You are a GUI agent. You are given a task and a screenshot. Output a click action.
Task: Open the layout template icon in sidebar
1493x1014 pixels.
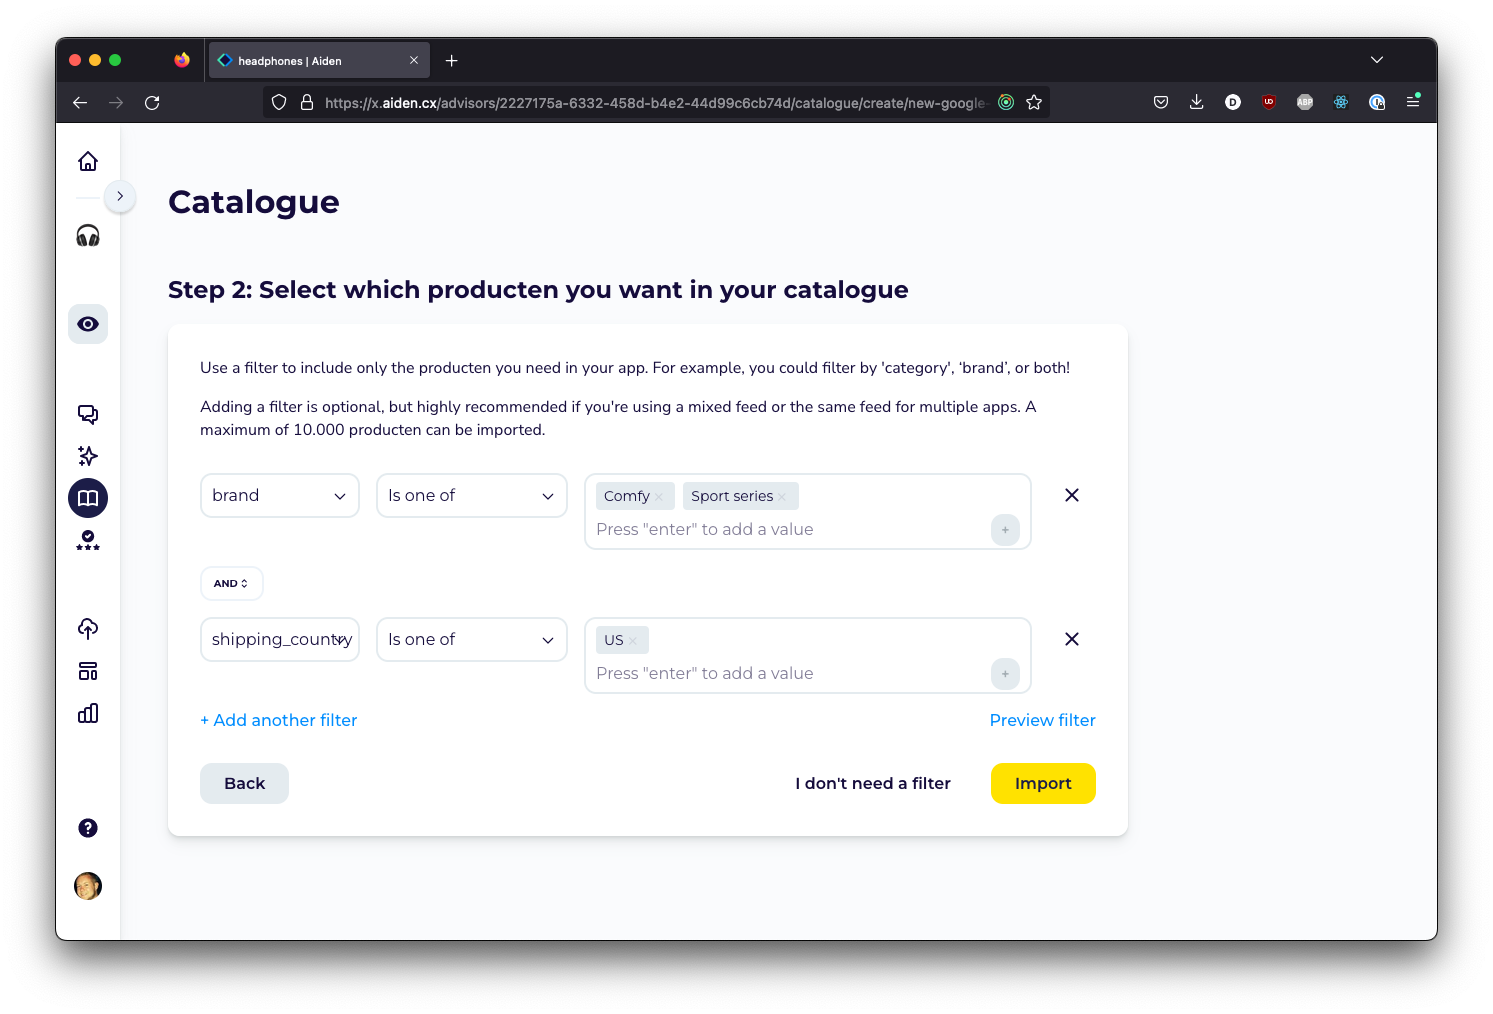tap(88, 671)
